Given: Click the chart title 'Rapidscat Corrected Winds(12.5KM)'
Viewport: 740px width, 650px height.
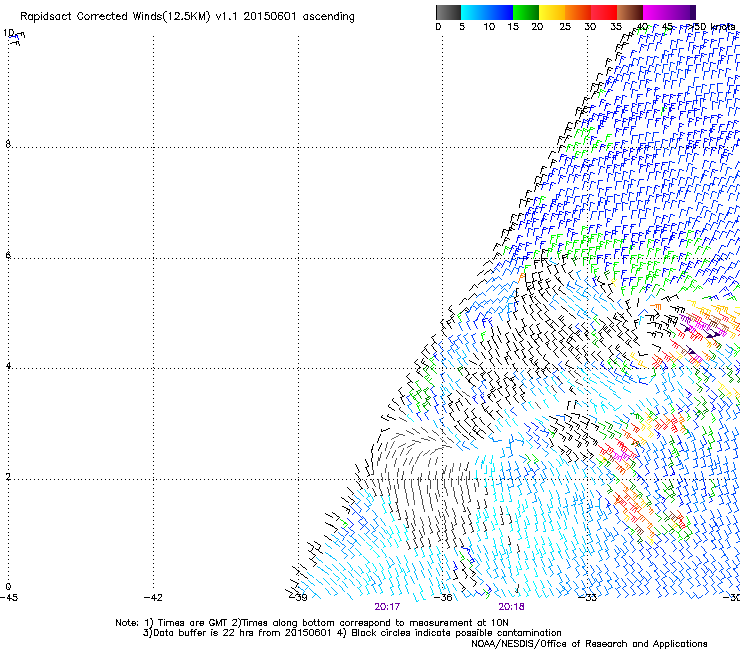Looking at the screenshot, I should 115,17.
